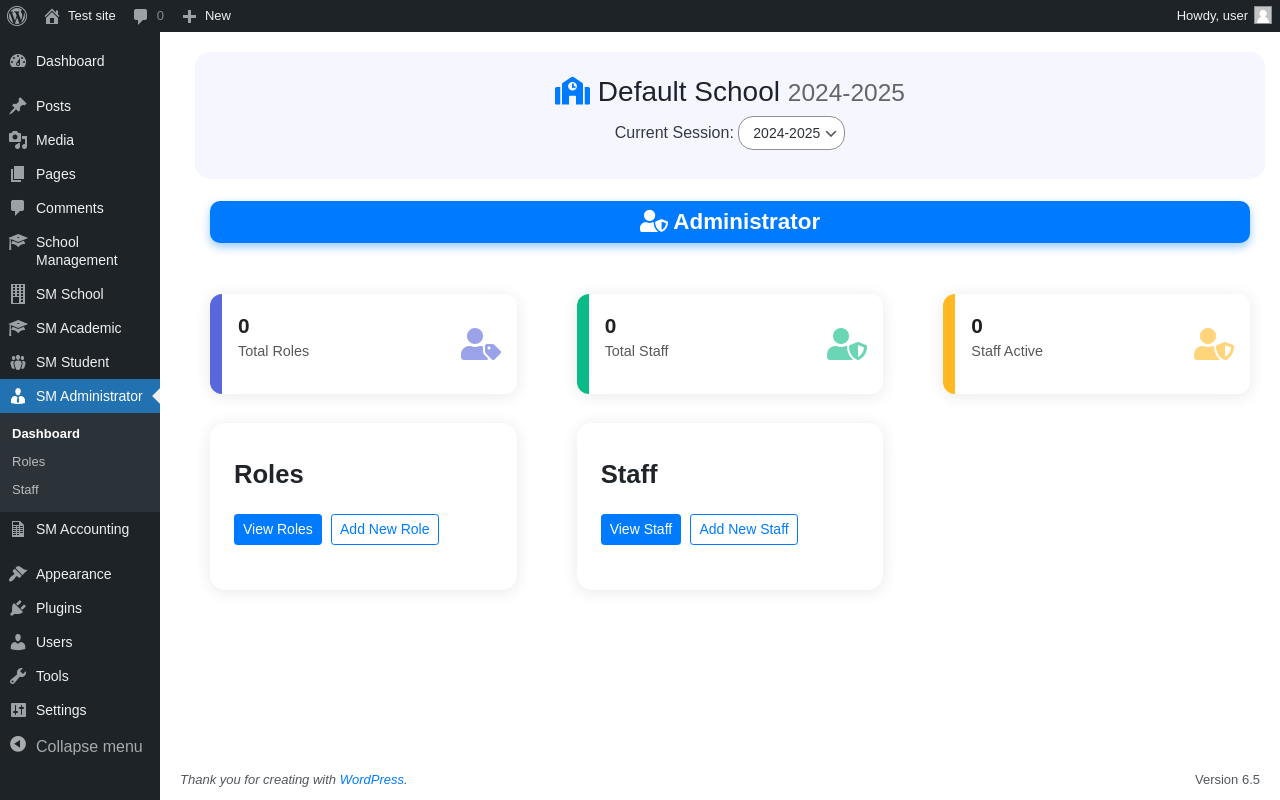Click the Media icon in sidebar

(18, 140)
